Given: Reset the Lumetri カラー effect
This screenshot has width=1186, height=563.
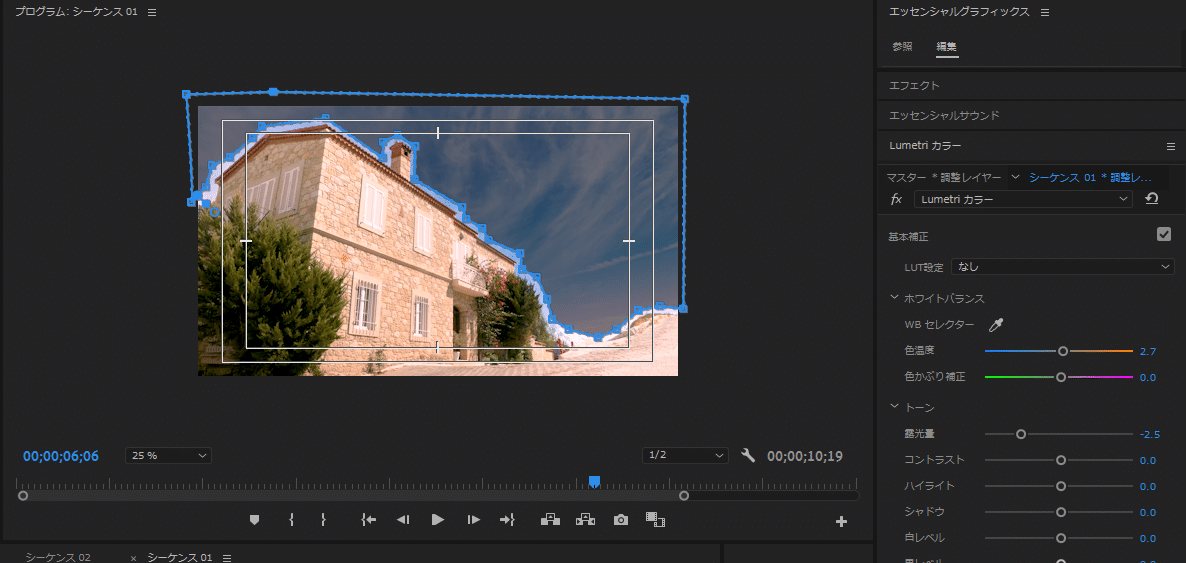Looking at the screenshot, I should 1152,199.
